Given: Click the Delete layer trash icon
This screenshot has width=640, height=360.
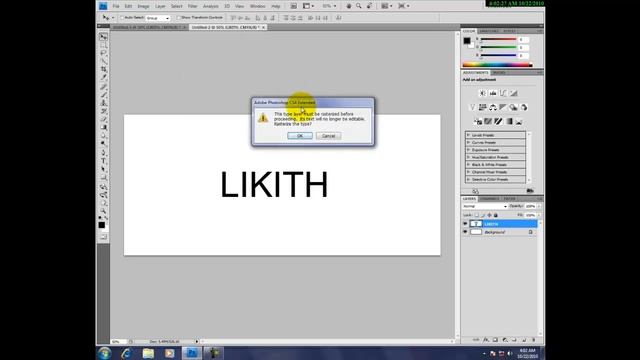Looking at the screenshot, I should coord(533,340).
